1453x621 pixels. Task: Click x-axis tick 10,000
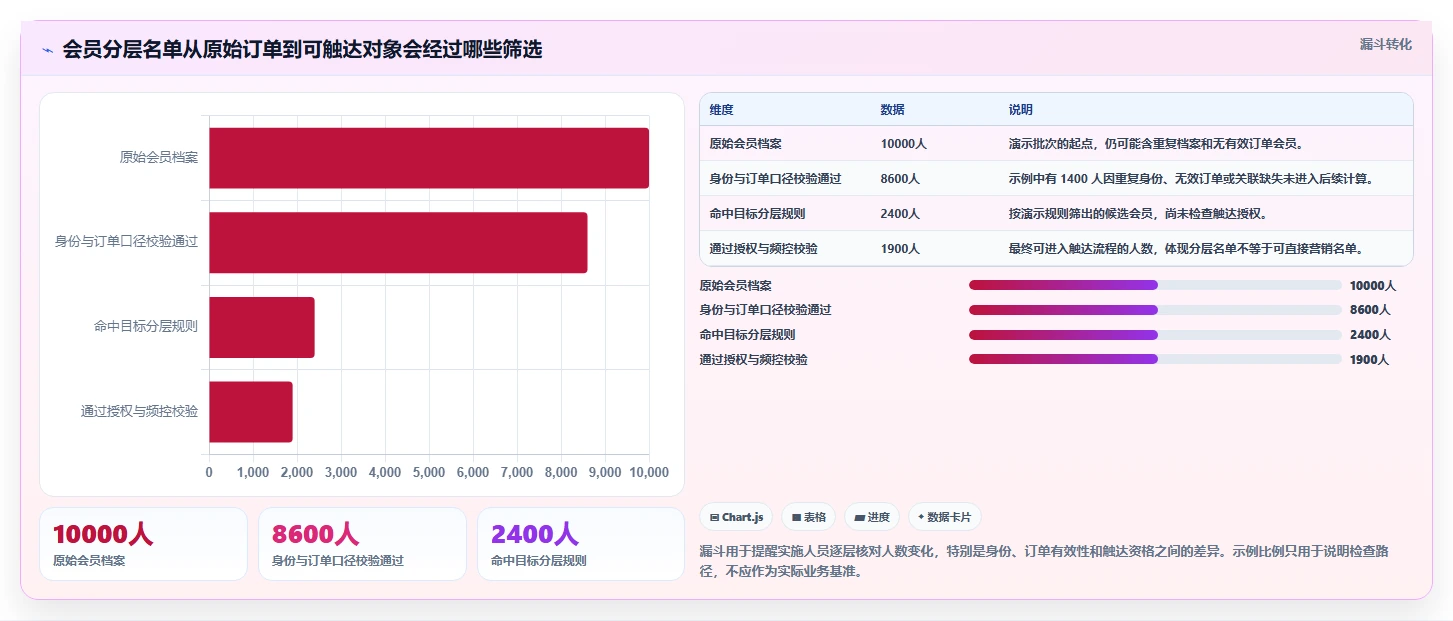649,472
